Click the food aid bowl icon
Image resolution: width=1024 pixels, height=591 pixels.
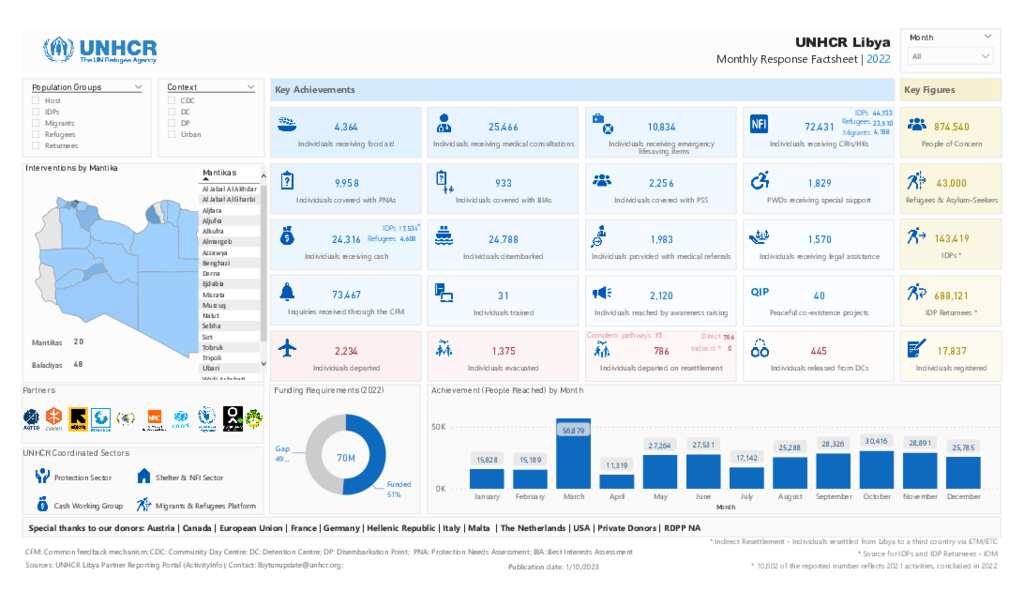287,123
